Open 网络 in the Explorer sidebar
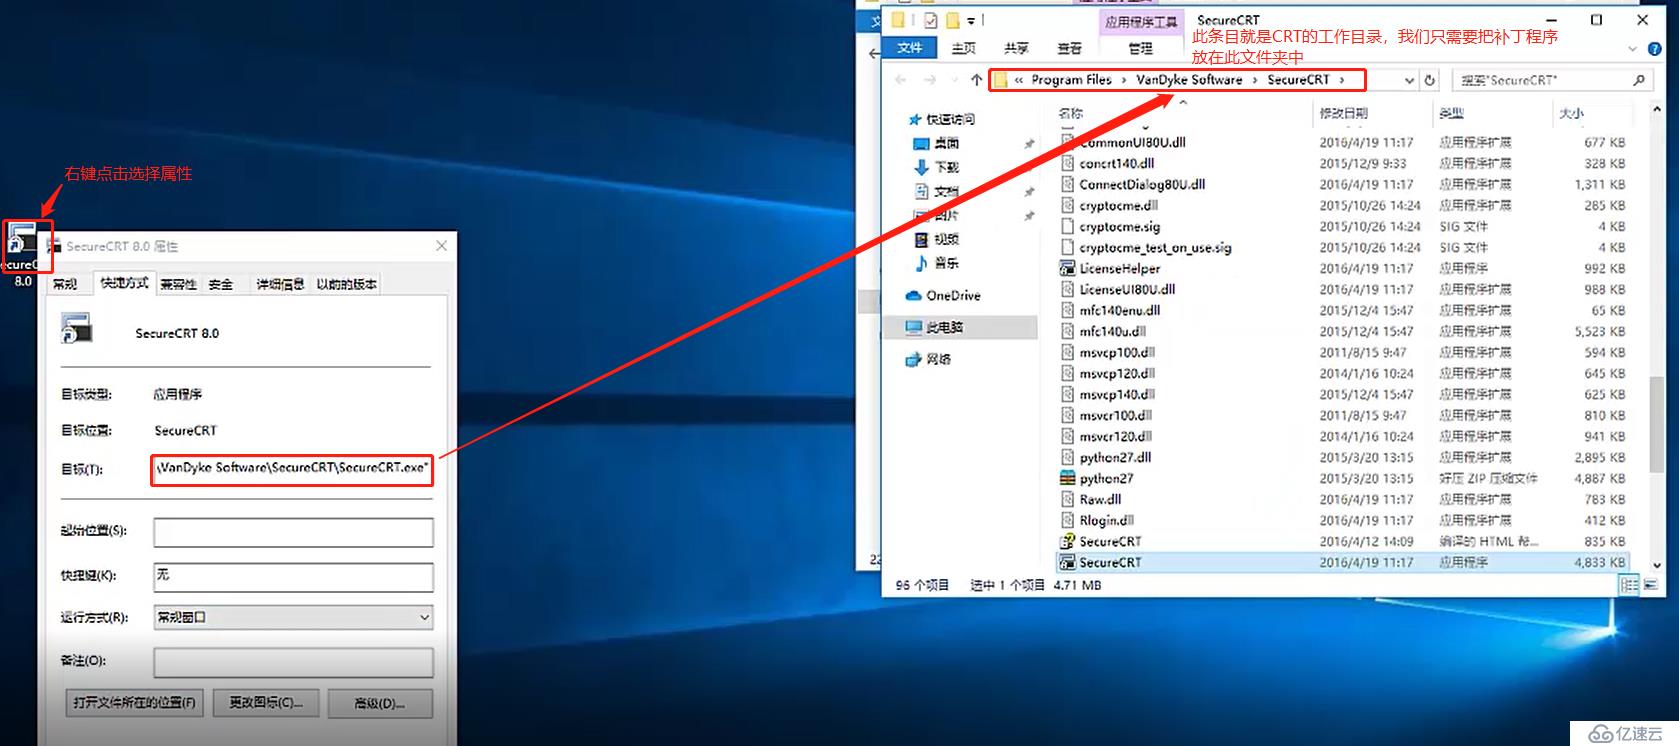This screenshot has width=1679, height=746. point(928,359)
